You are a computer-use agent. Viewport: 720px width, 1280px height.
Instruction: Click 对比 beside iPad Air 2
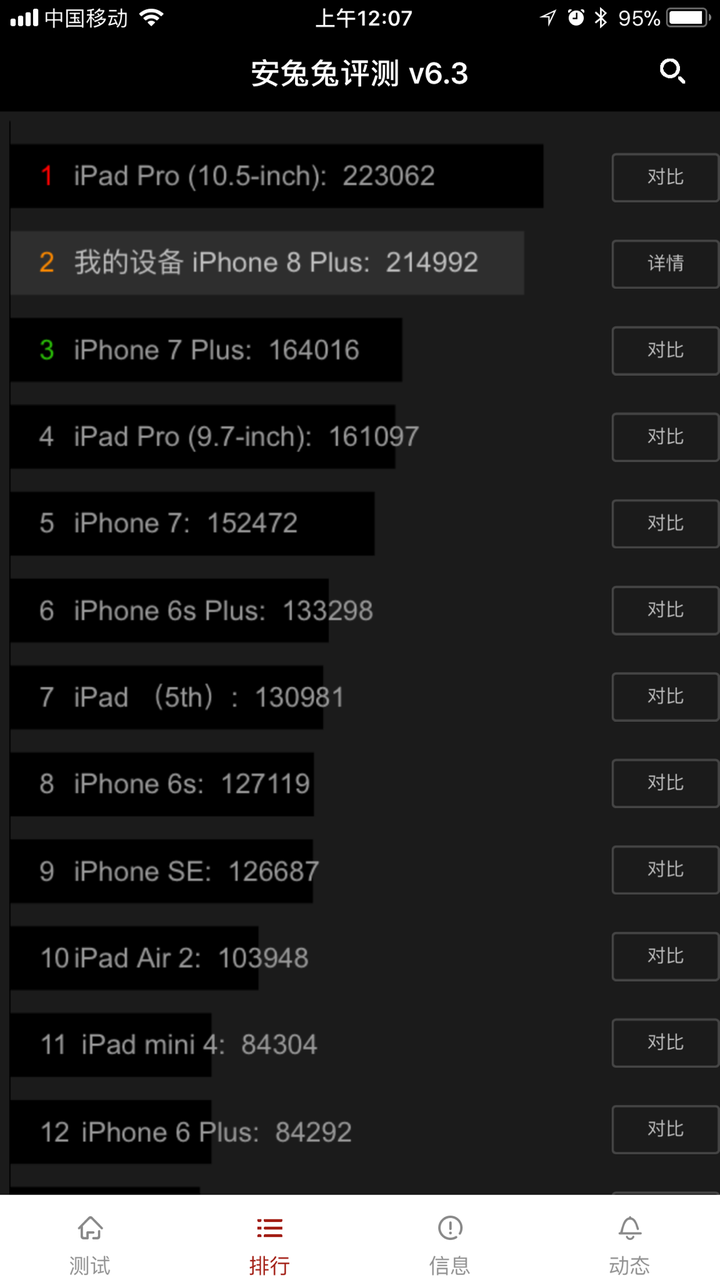665,957
